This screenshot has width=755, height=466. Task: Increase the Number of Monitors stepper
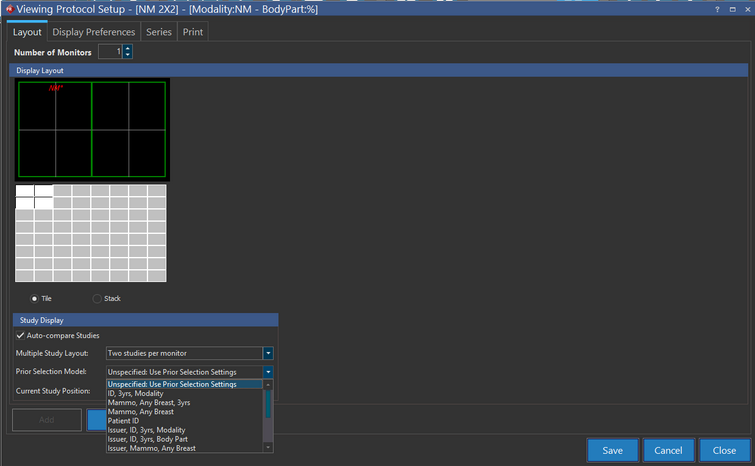click(x=128, y=48)
